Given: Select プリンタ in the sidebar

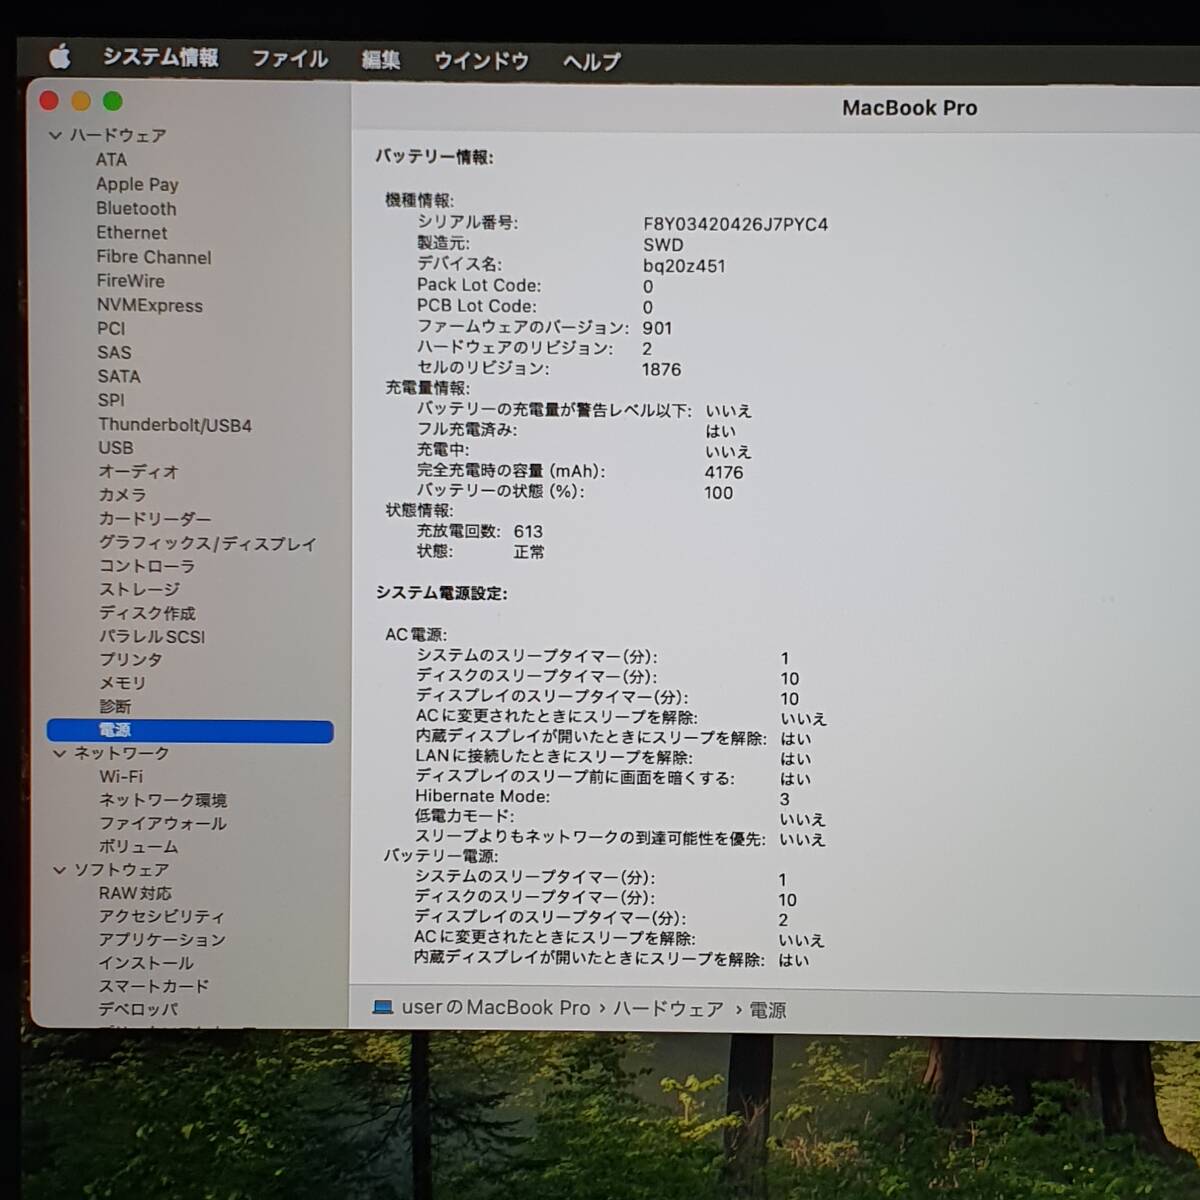Looking at the screenshot, I should pos(130,659).
